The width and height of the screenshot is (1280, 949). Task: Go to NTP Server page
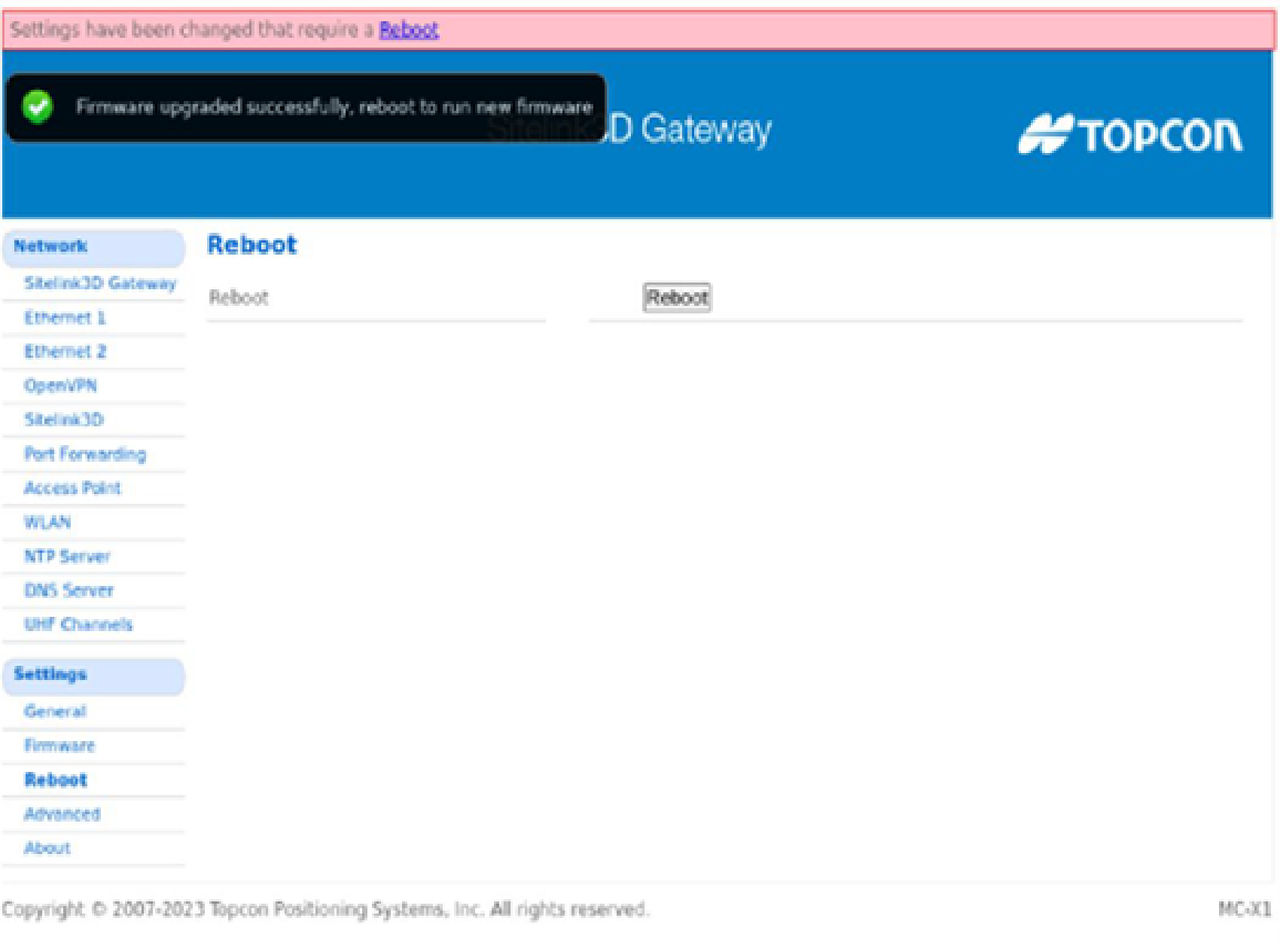[x=67, y=556]
